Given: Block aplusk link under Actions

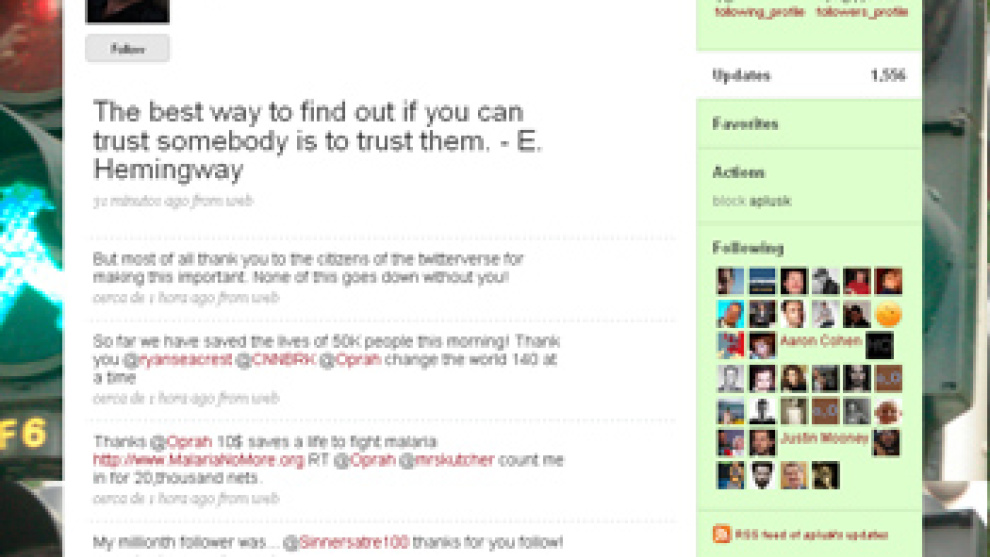Looking at the screenshot, I should pos(751,201).
